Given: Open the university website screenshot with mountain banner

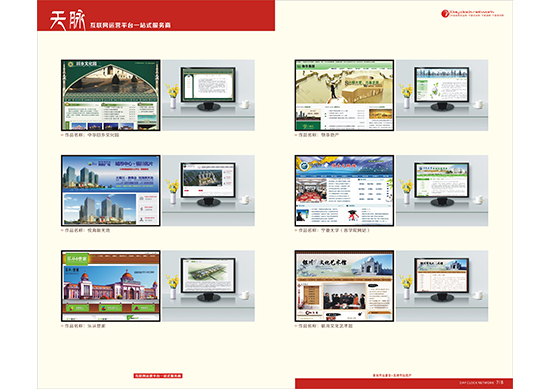Looking at the screenshot, I should pos(344,190).
